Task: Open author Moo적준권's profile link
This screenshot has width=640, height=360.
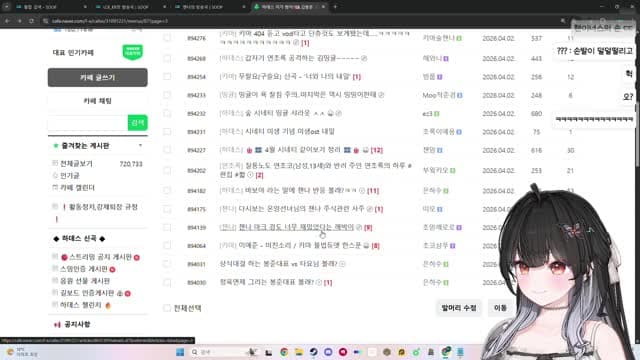Action: [439, 95]
